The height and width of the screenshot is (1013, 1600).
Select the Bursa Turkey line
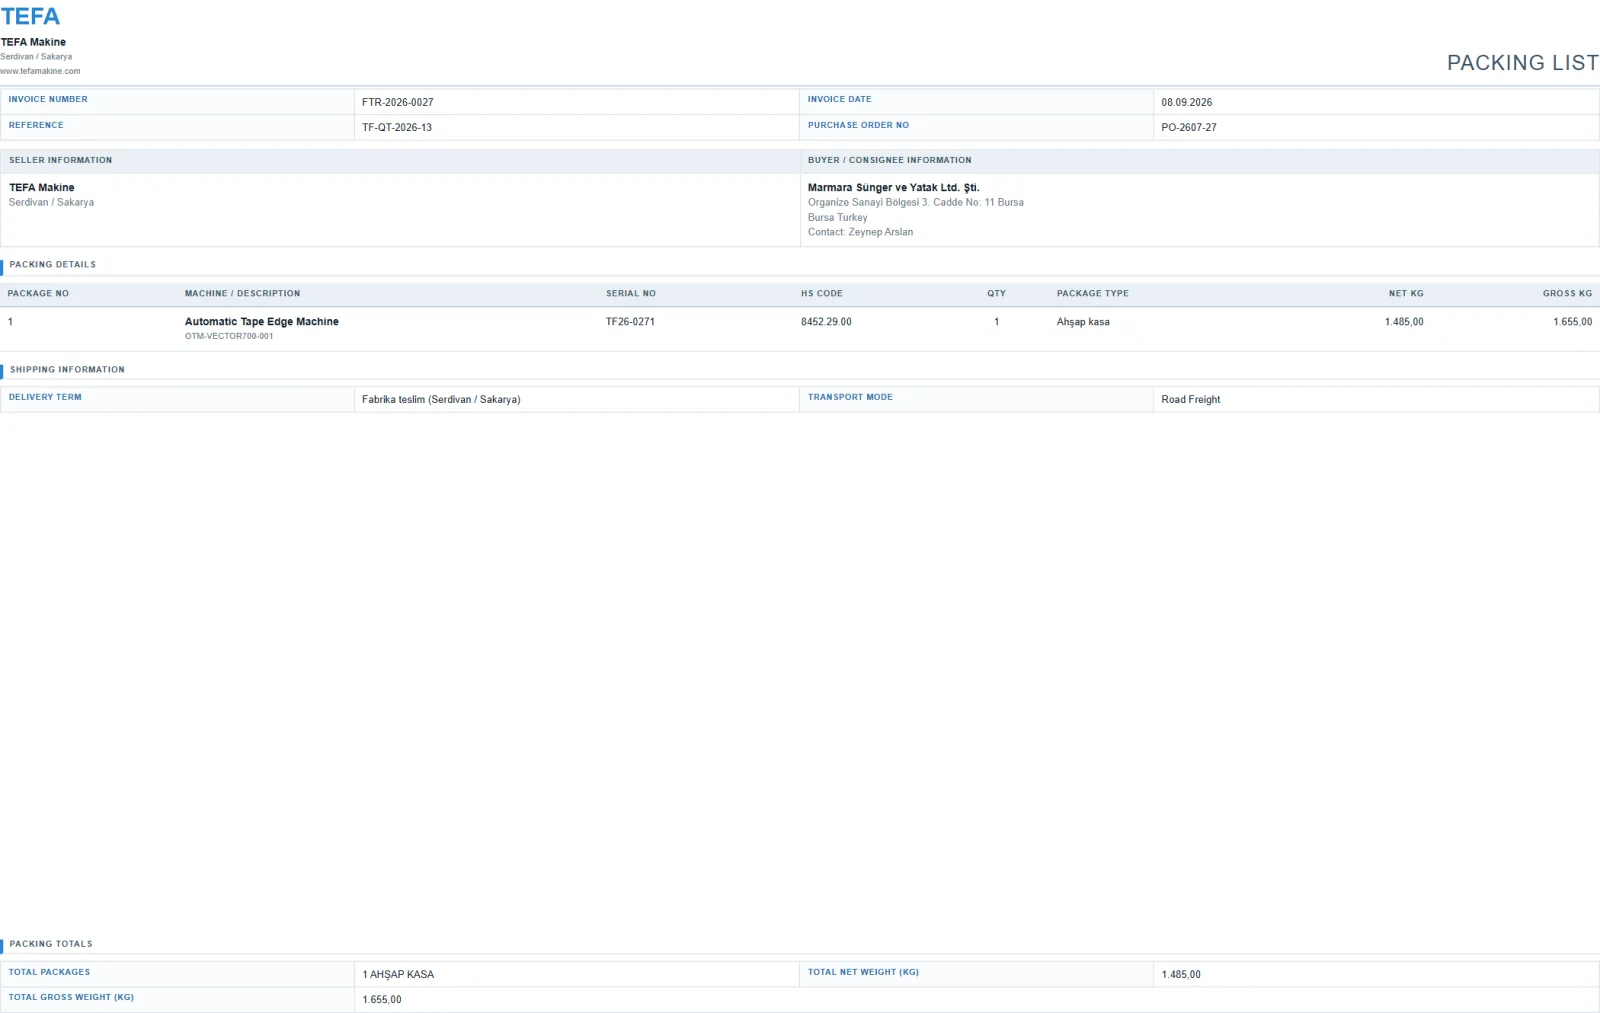(838, 217)
